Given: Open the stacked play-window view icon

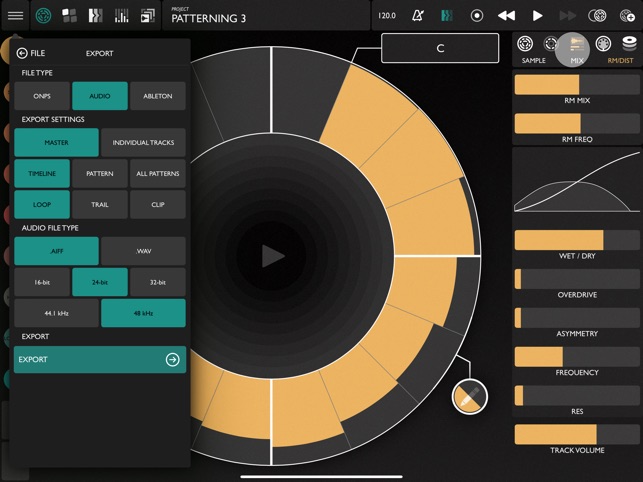Looking at the screenshot, I should tap(148, 16).
